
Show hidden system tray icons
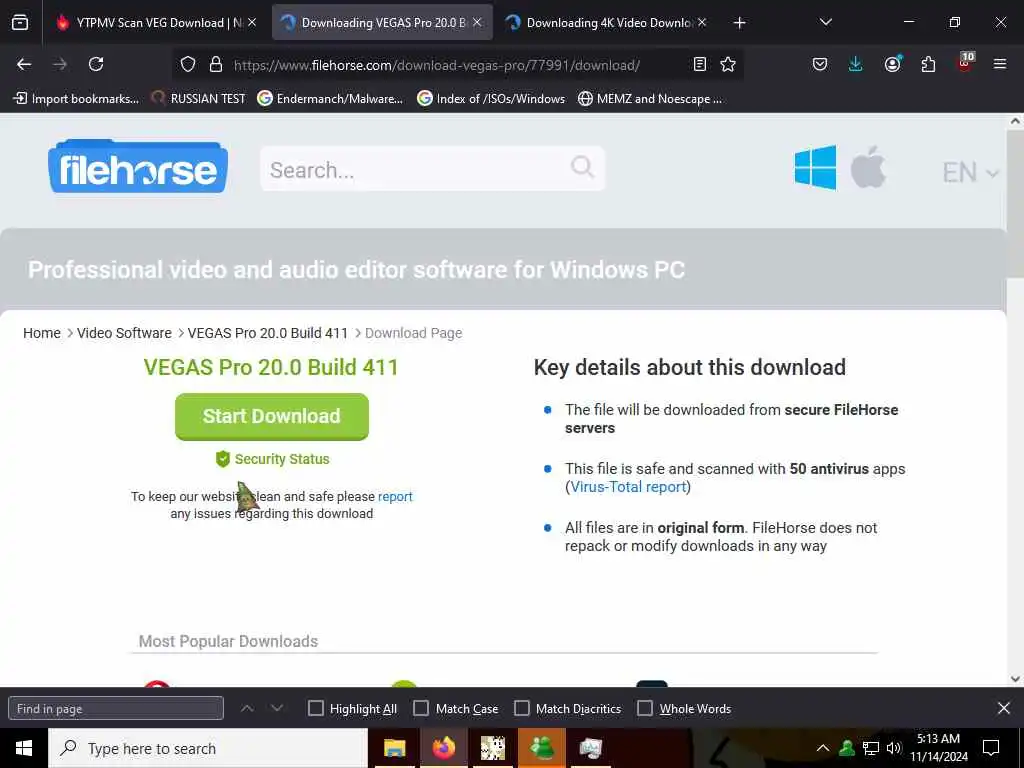[823, 748]
